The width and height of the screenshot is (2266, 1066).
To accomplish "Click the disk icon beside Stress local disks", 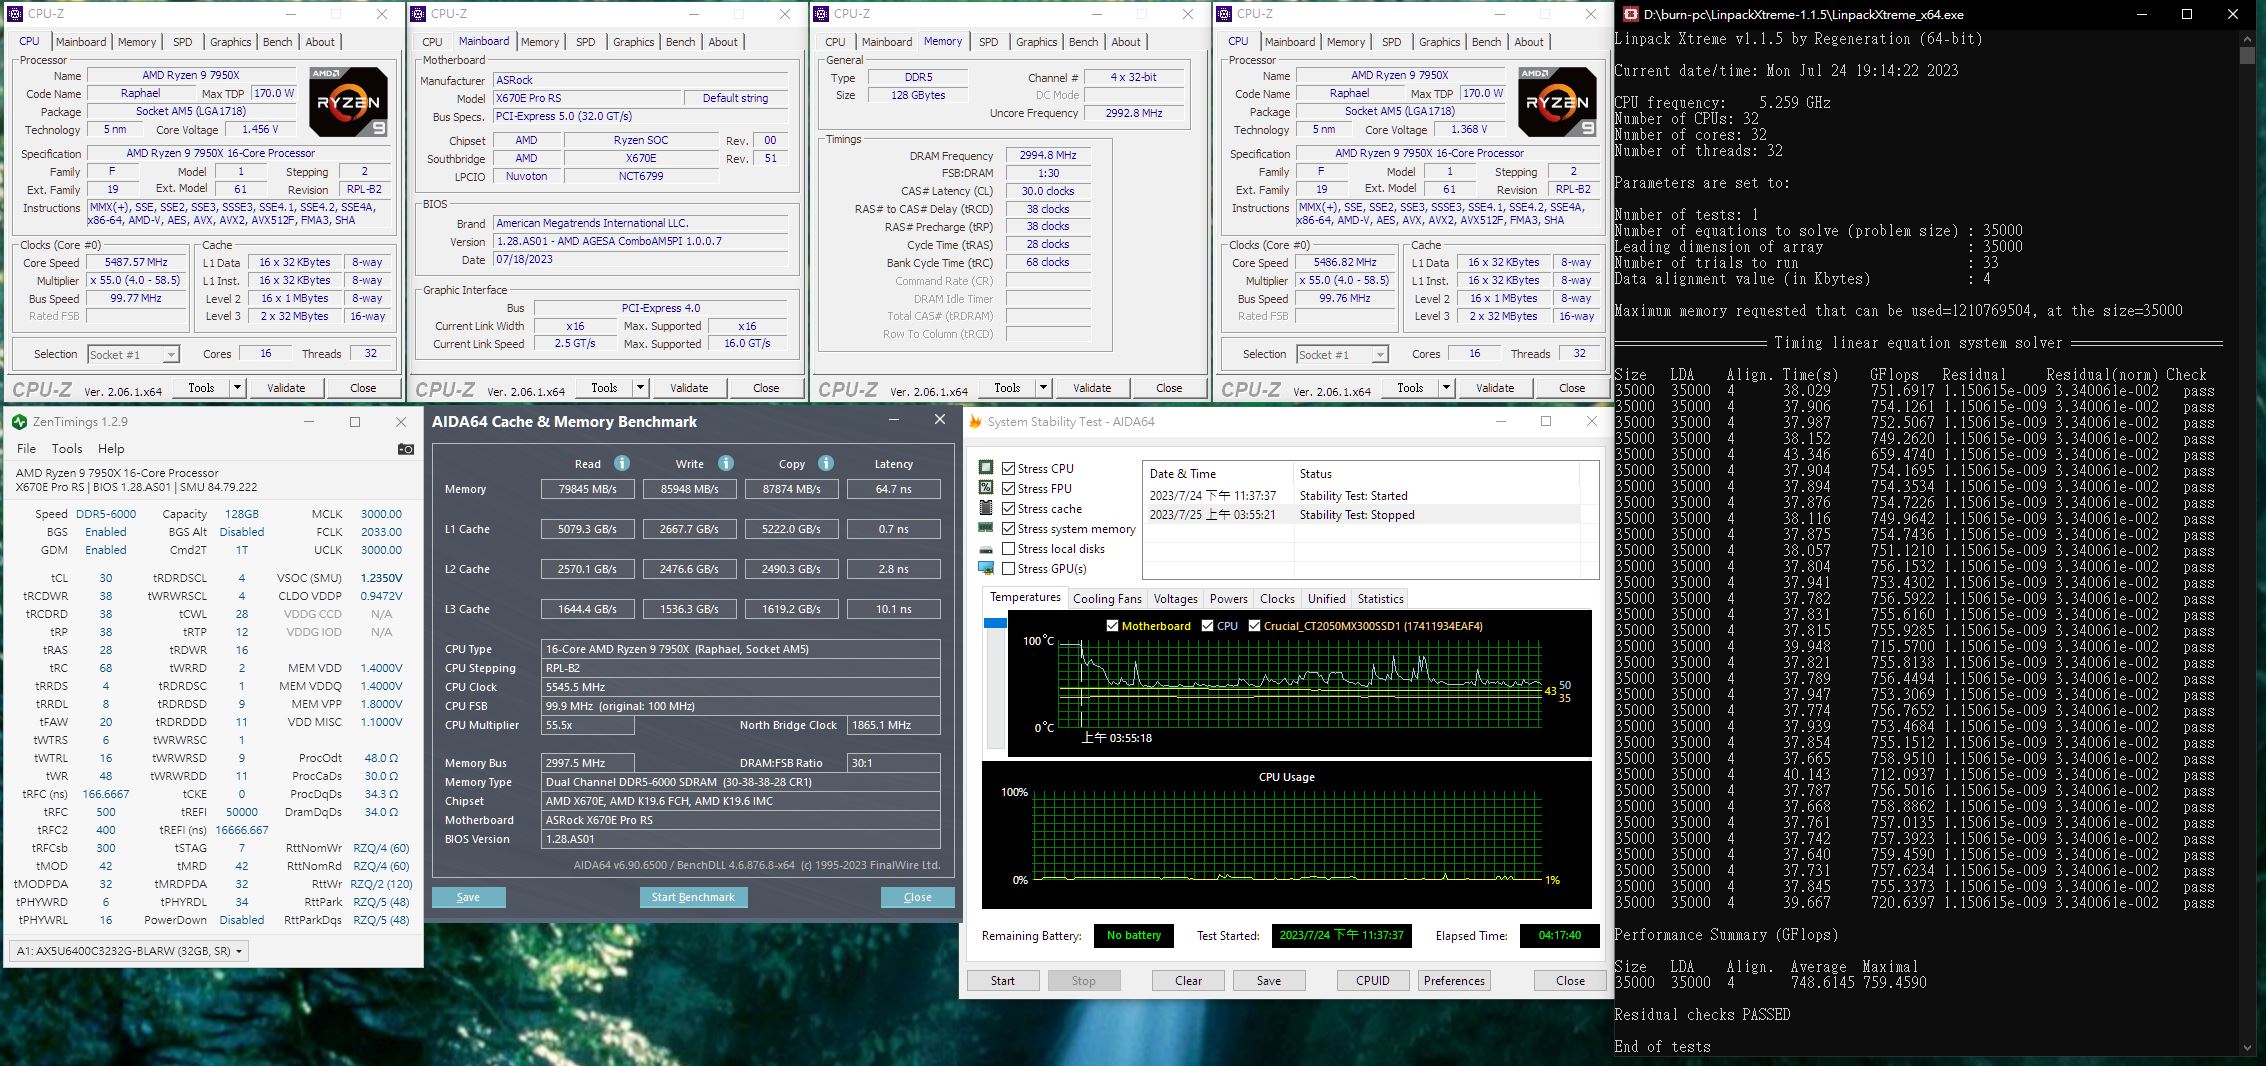I will tap(986, 549).
